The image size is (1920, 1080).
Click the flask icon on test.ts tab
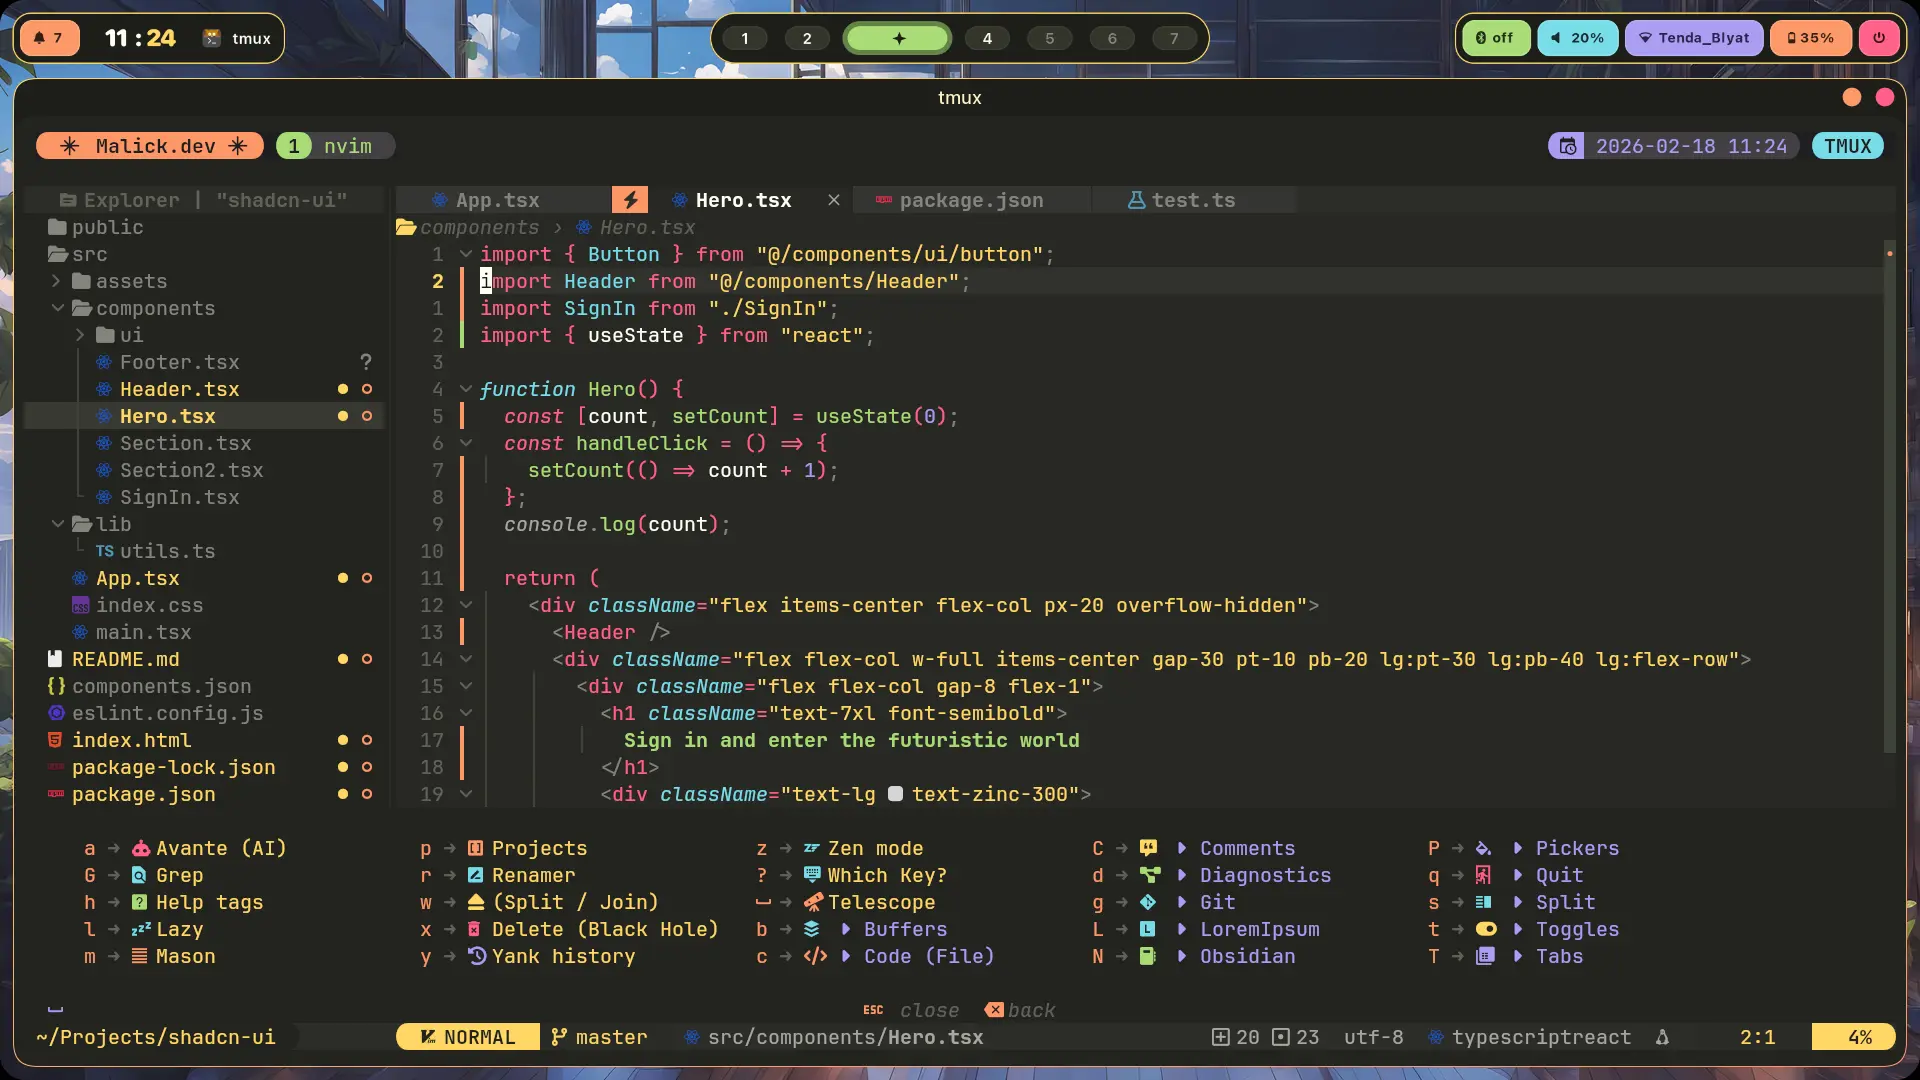click(x=1136, y=200)
